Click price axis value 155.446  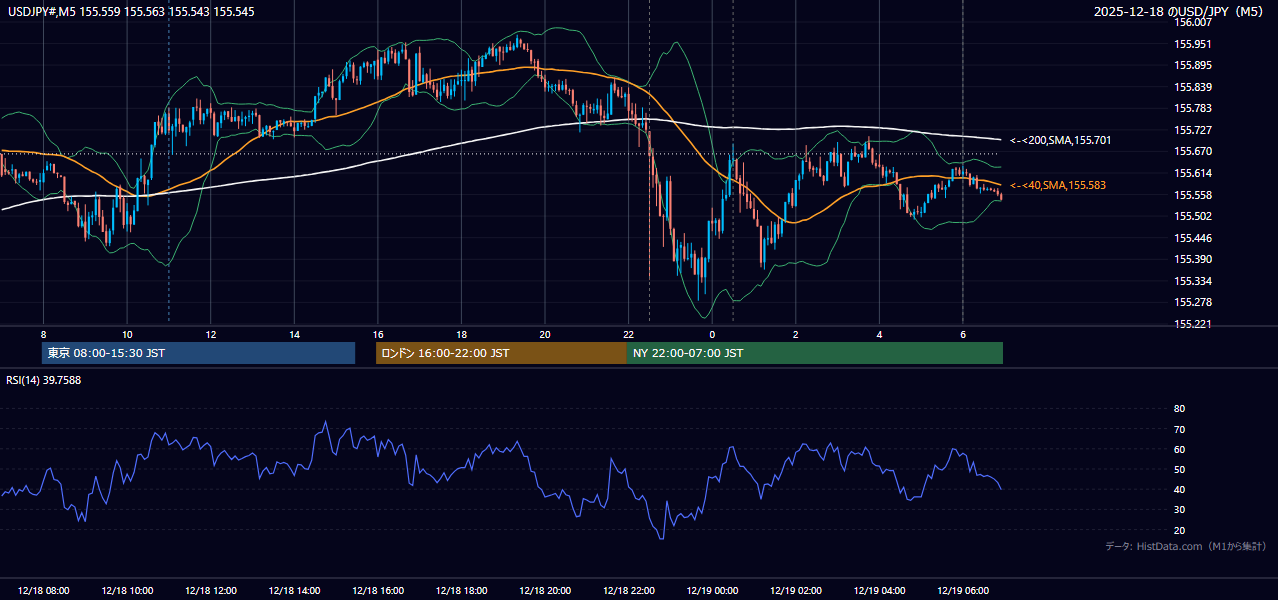[x=1192, y=238]
